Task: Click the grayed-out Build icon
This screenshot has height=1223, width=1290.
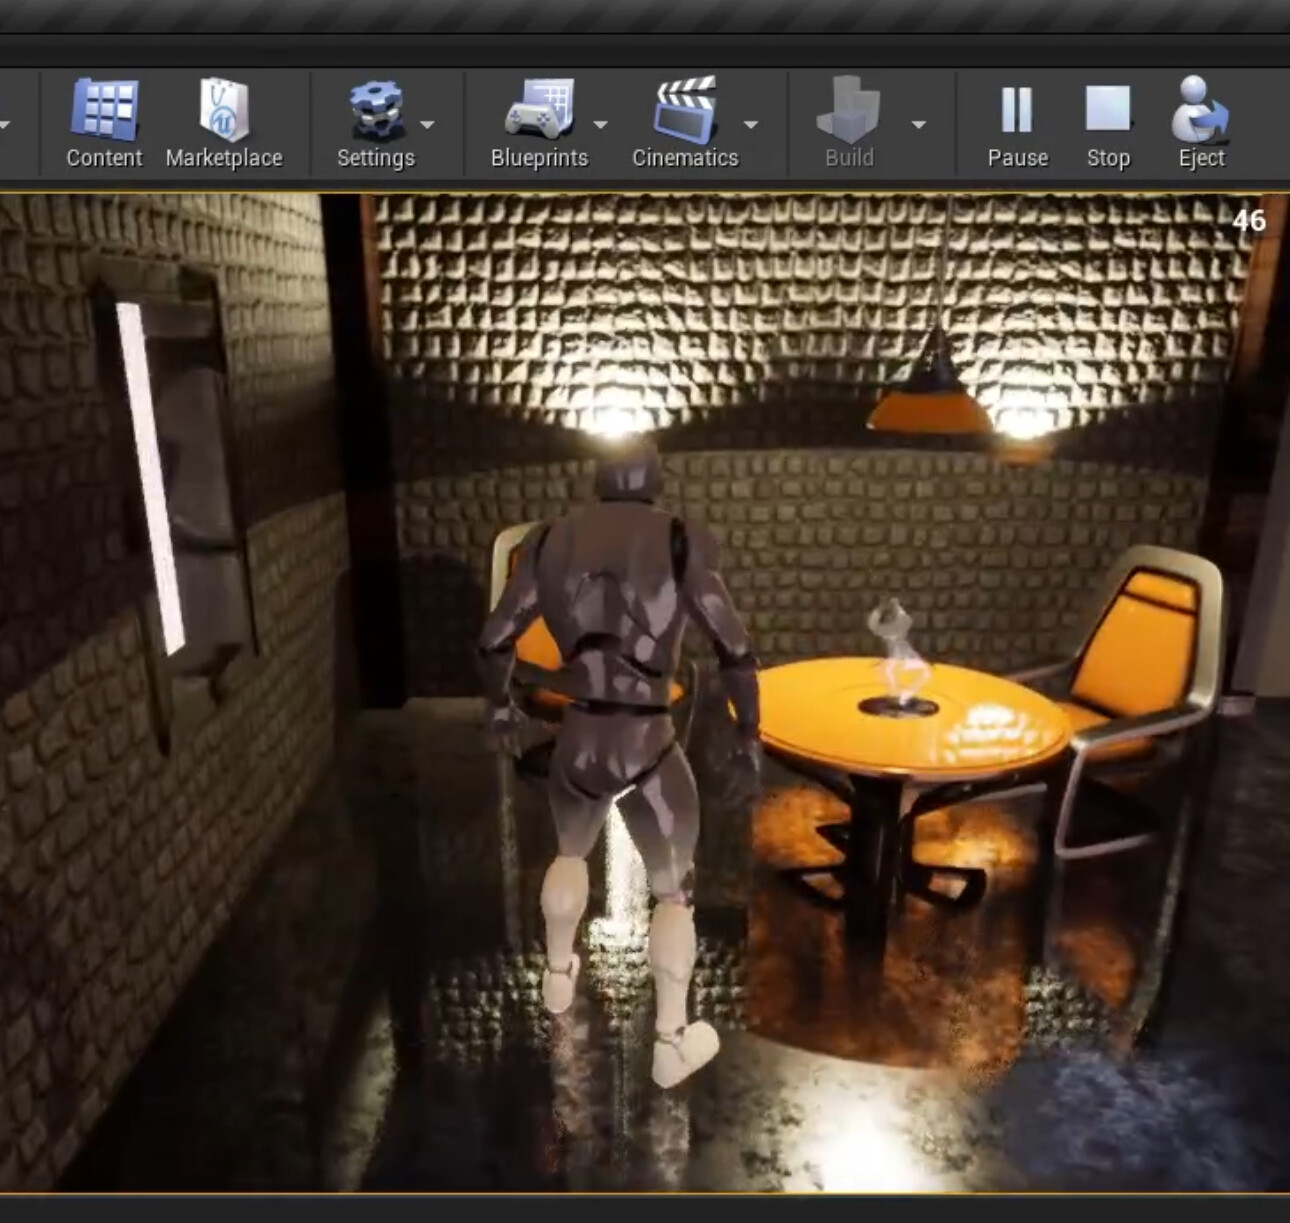Action: (x=848, y=110)
